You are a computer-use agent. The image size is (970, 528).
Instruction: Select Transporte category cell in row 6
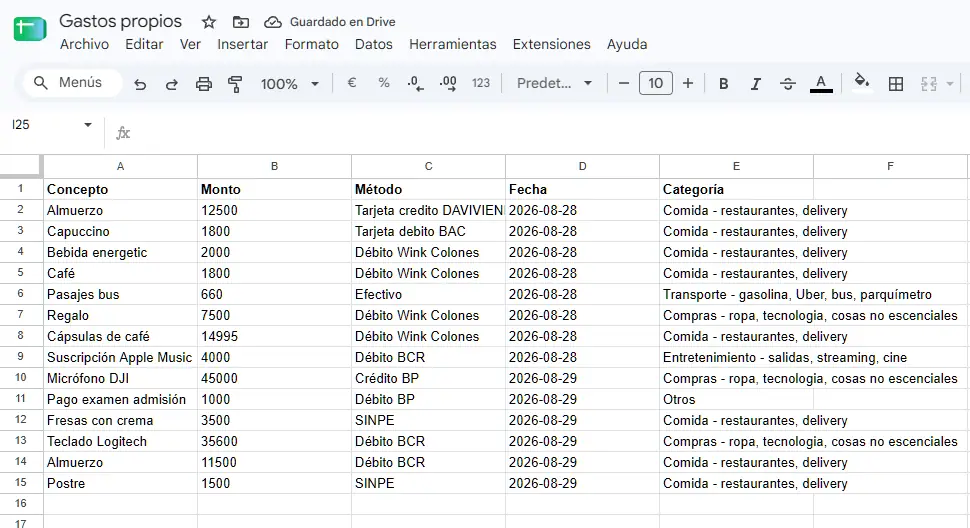click(736, 294)
